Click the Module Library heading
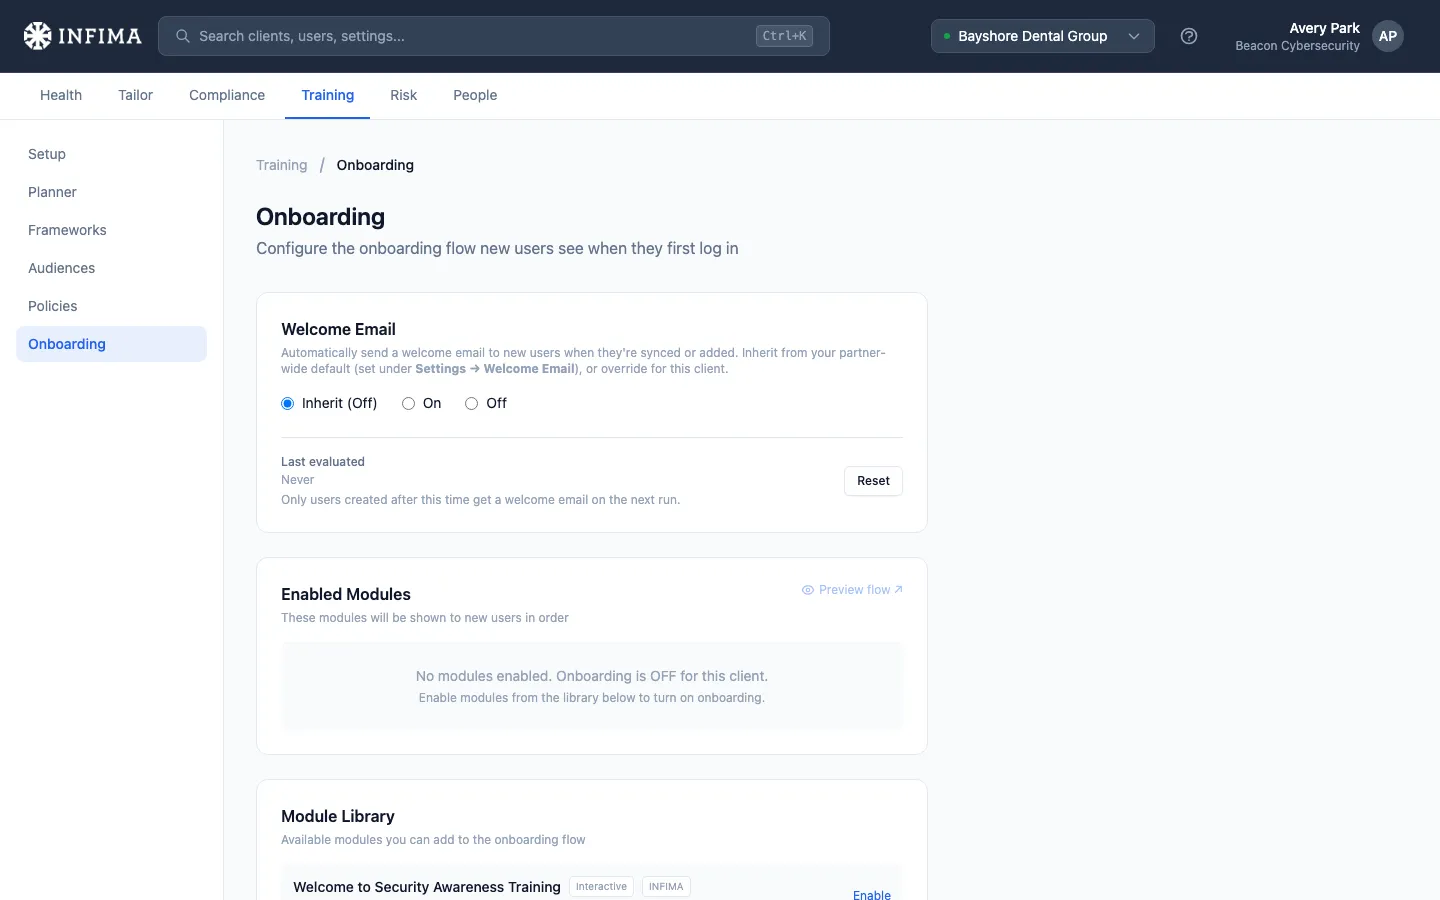 coord(338,816)
